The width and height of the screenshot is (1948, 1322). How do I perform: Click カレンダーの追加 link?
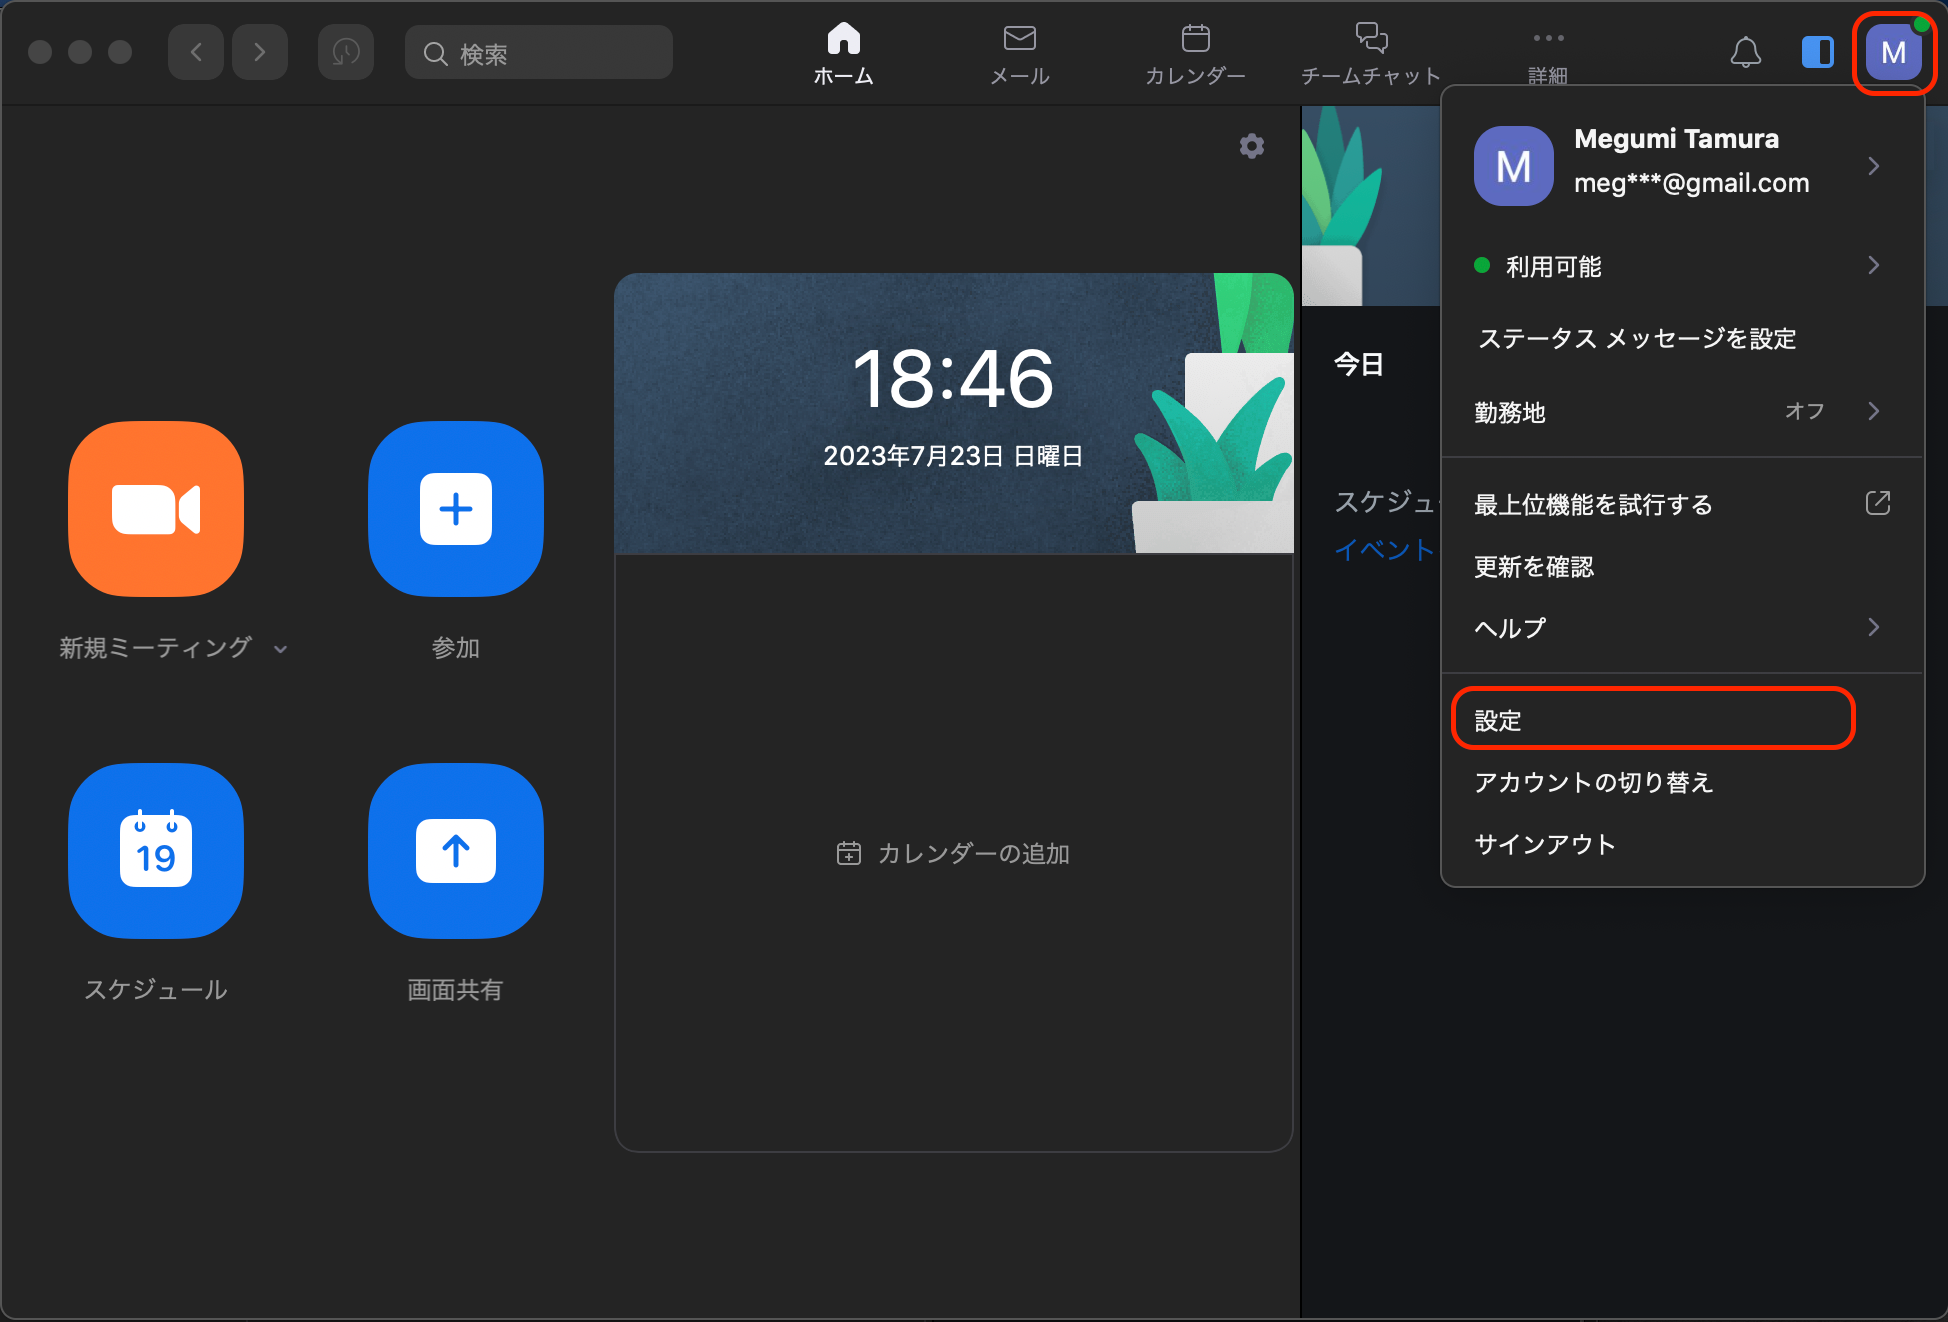(x=954, y=853)
